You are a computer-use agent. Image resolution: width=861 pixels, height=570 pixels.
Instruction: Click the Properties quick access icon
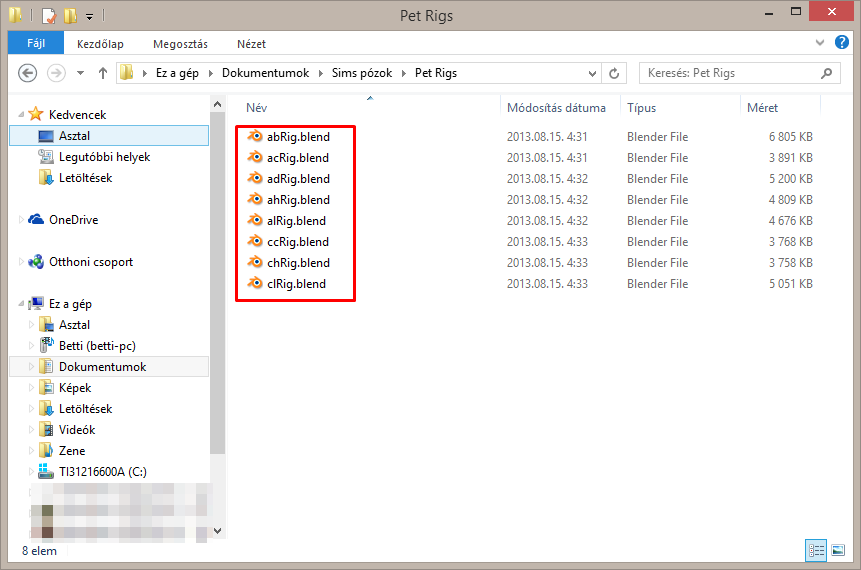click(49, 15)
